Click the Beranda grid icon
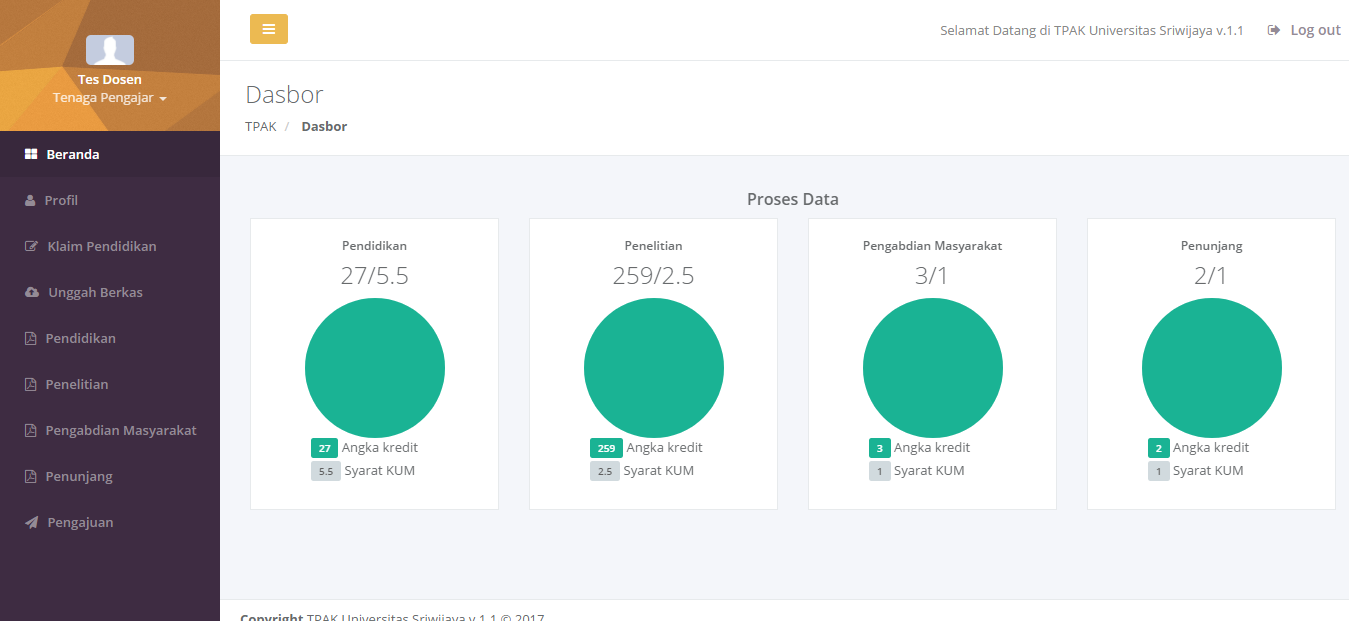 [x=31, y=154]
